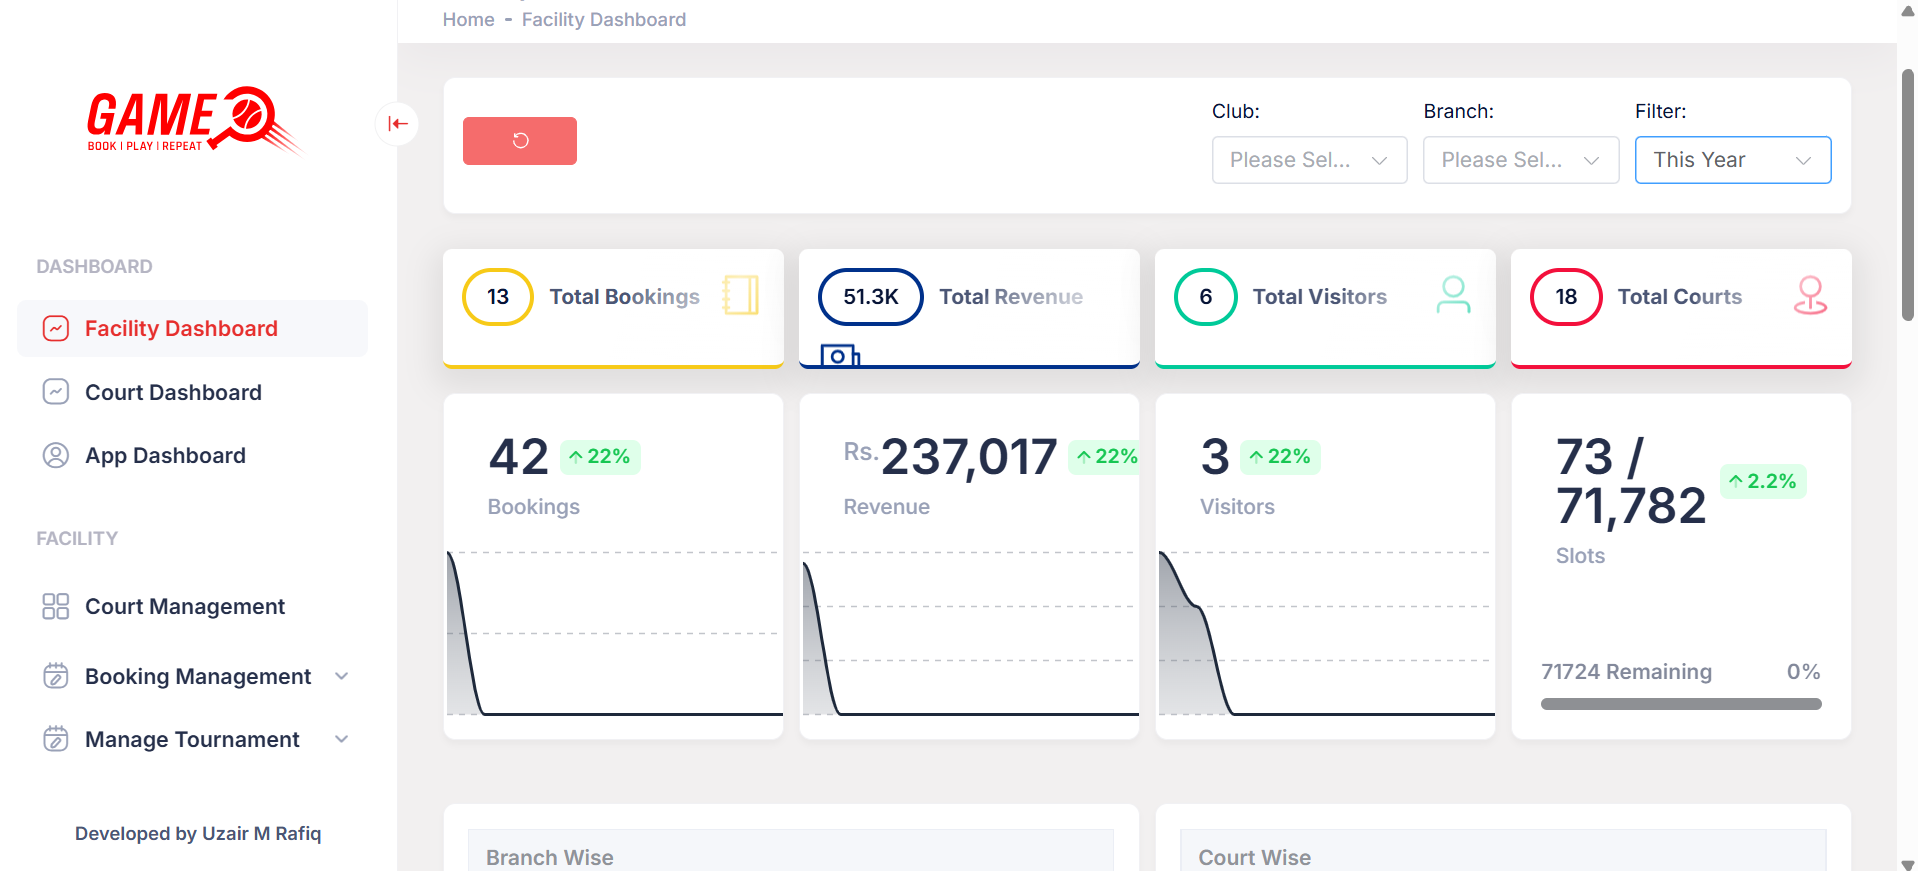Image resolution: width=1918 pixels, height=871 pixels.
Task: Click the Revenue area chart
Action: [970, 633]
